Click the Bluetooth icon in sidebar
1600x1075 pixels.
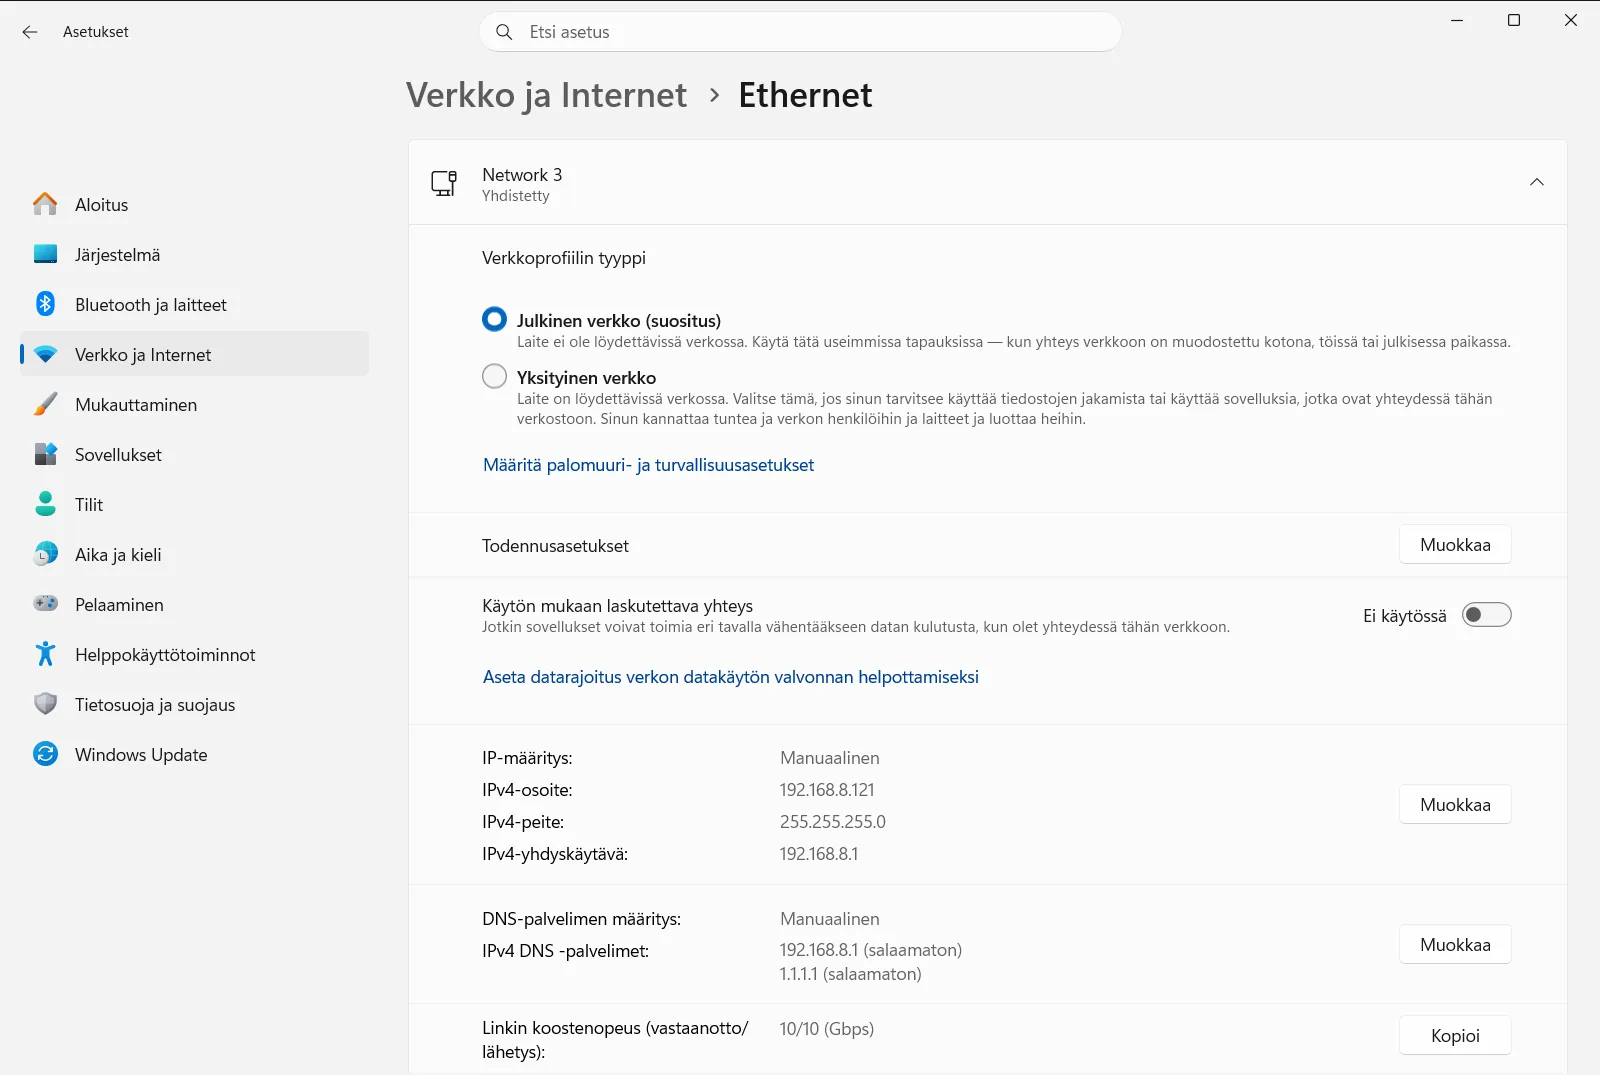(45, 304)
